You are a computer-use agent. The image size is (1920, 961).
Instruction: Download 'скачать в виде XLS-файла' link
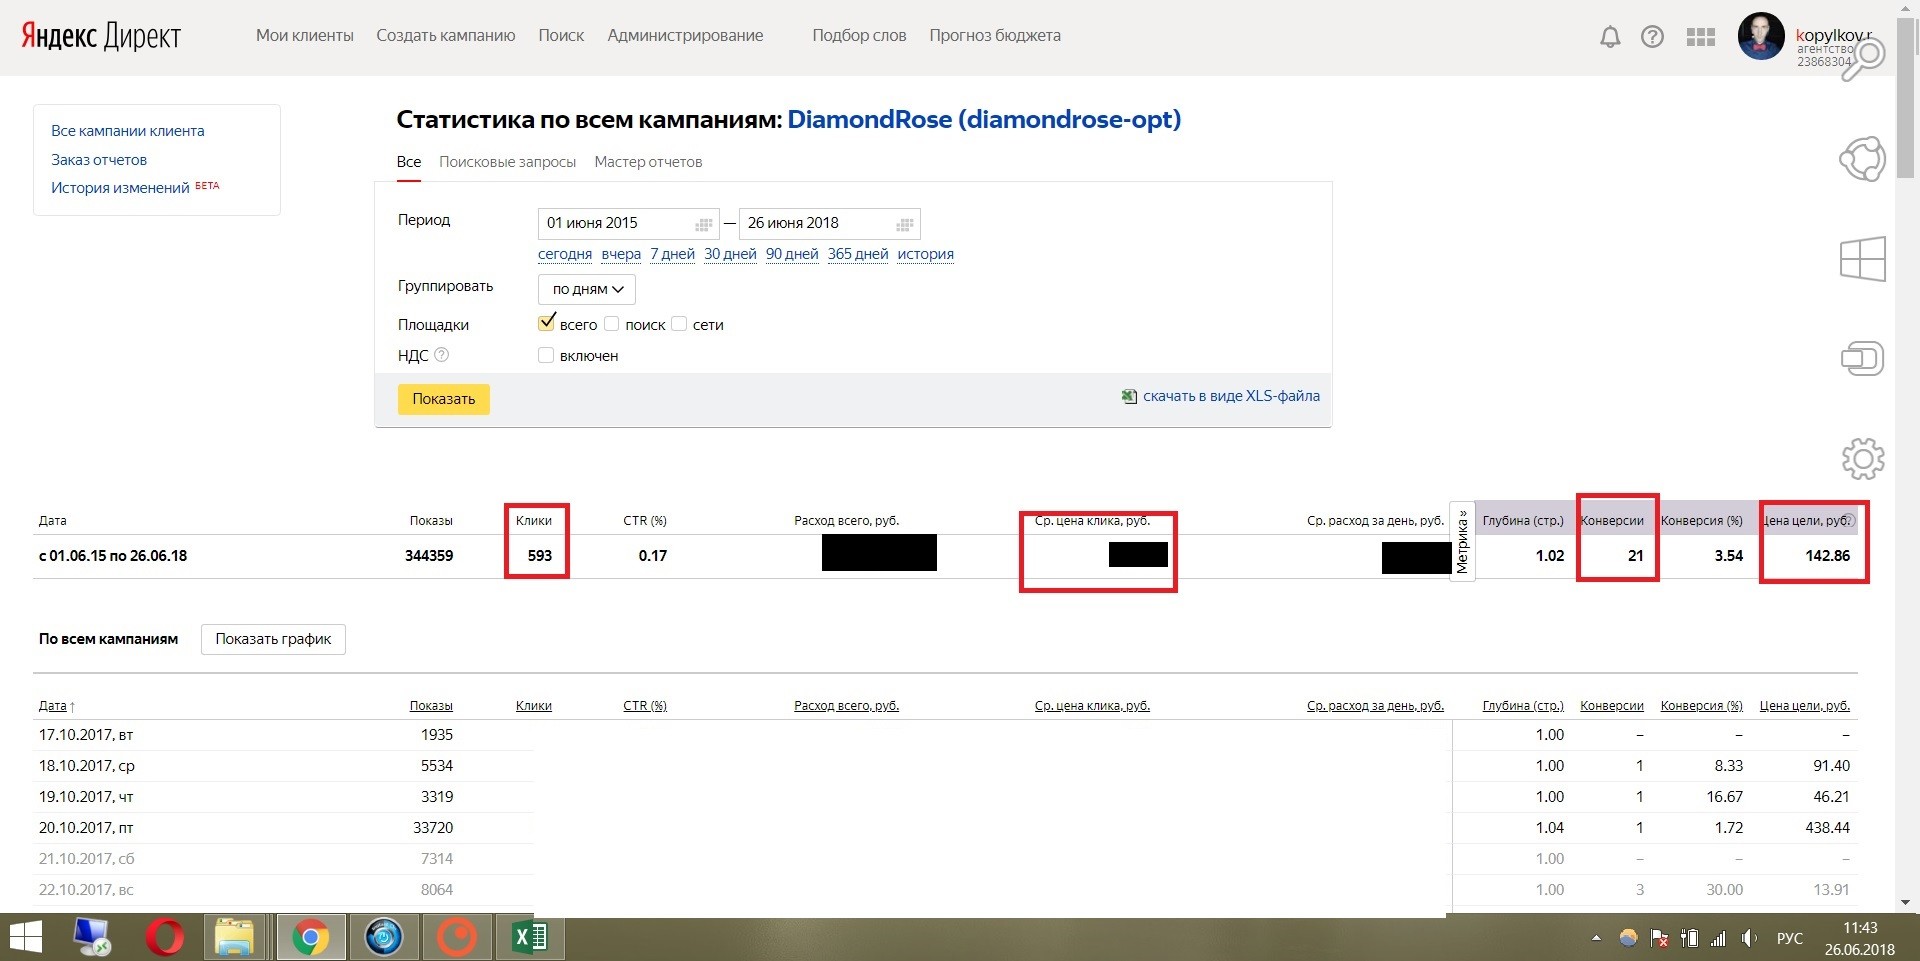1231,396
